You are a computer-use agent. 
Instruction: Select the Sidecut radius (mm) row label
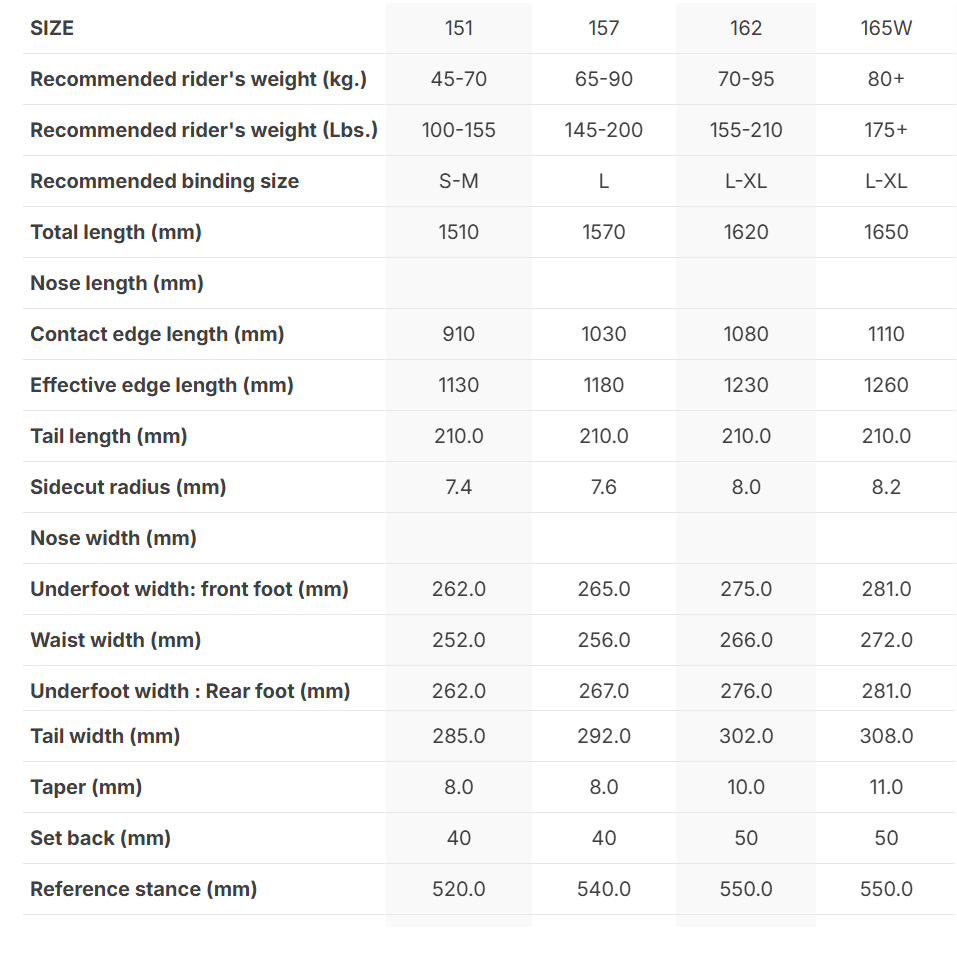coord(128,487)
